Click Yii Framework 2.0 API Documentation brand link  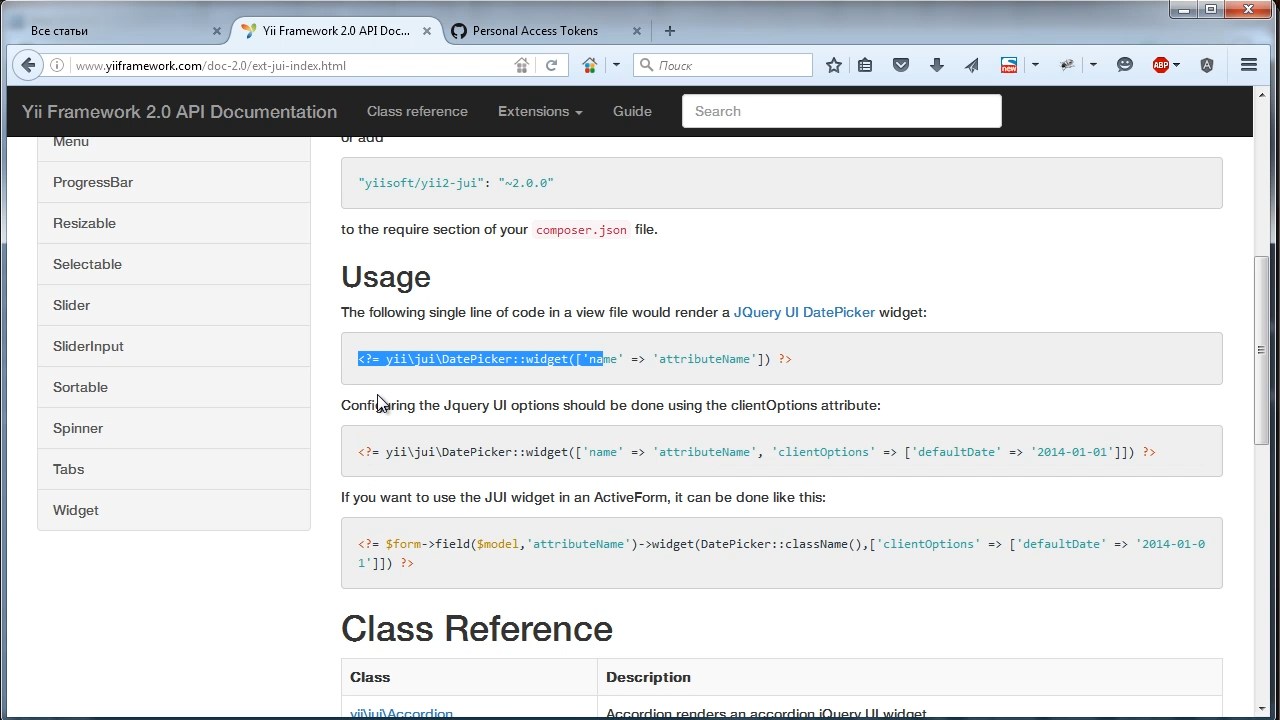180,112
